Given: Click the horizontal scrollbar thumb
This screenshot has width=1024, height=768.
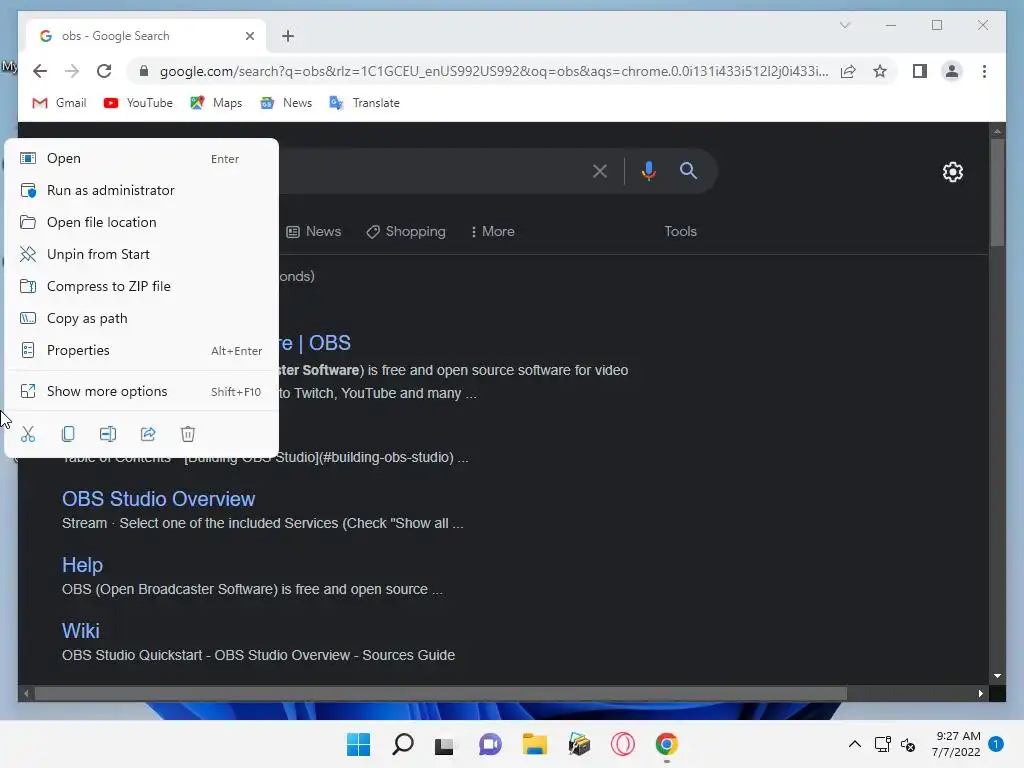Looking at the screenshot, I should 441,694.
